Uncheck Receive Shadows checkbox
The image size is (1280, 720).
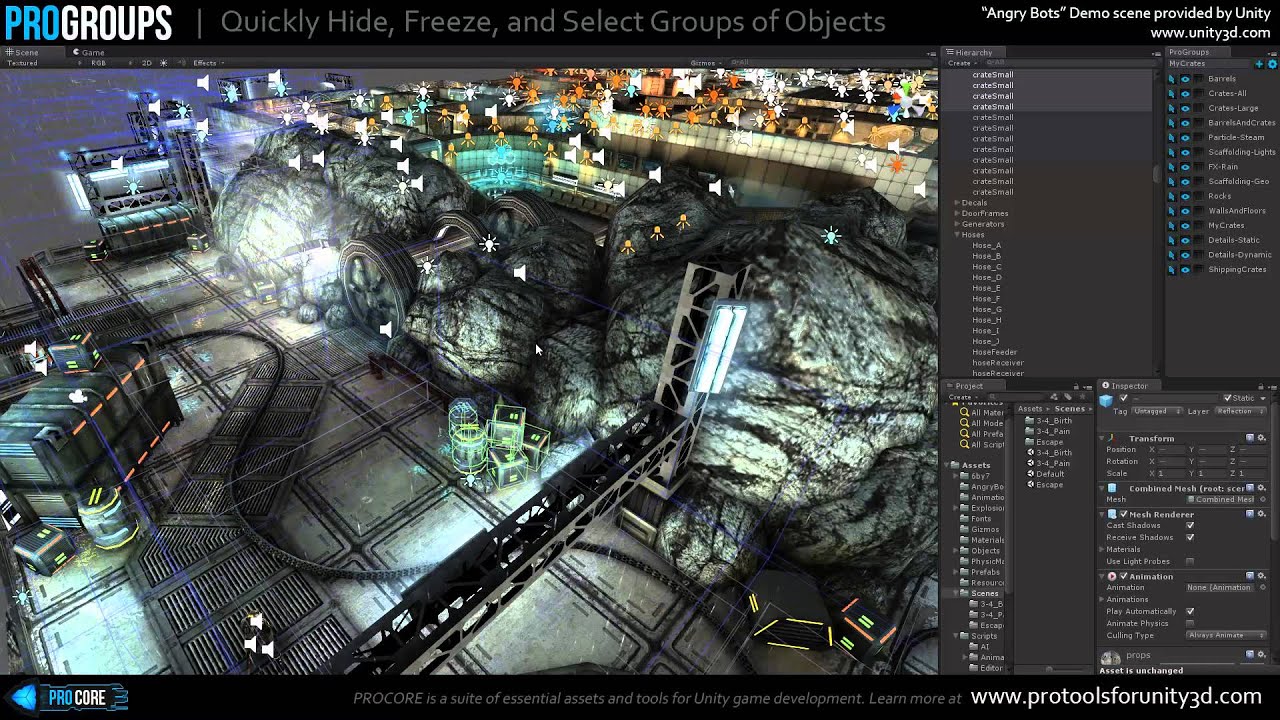pyautogui.click(x=1190, y=537)
